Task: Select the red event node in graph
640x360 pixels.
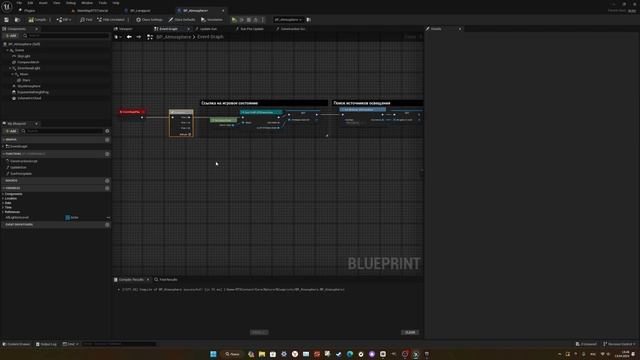Action: click(x=132, y=112)
